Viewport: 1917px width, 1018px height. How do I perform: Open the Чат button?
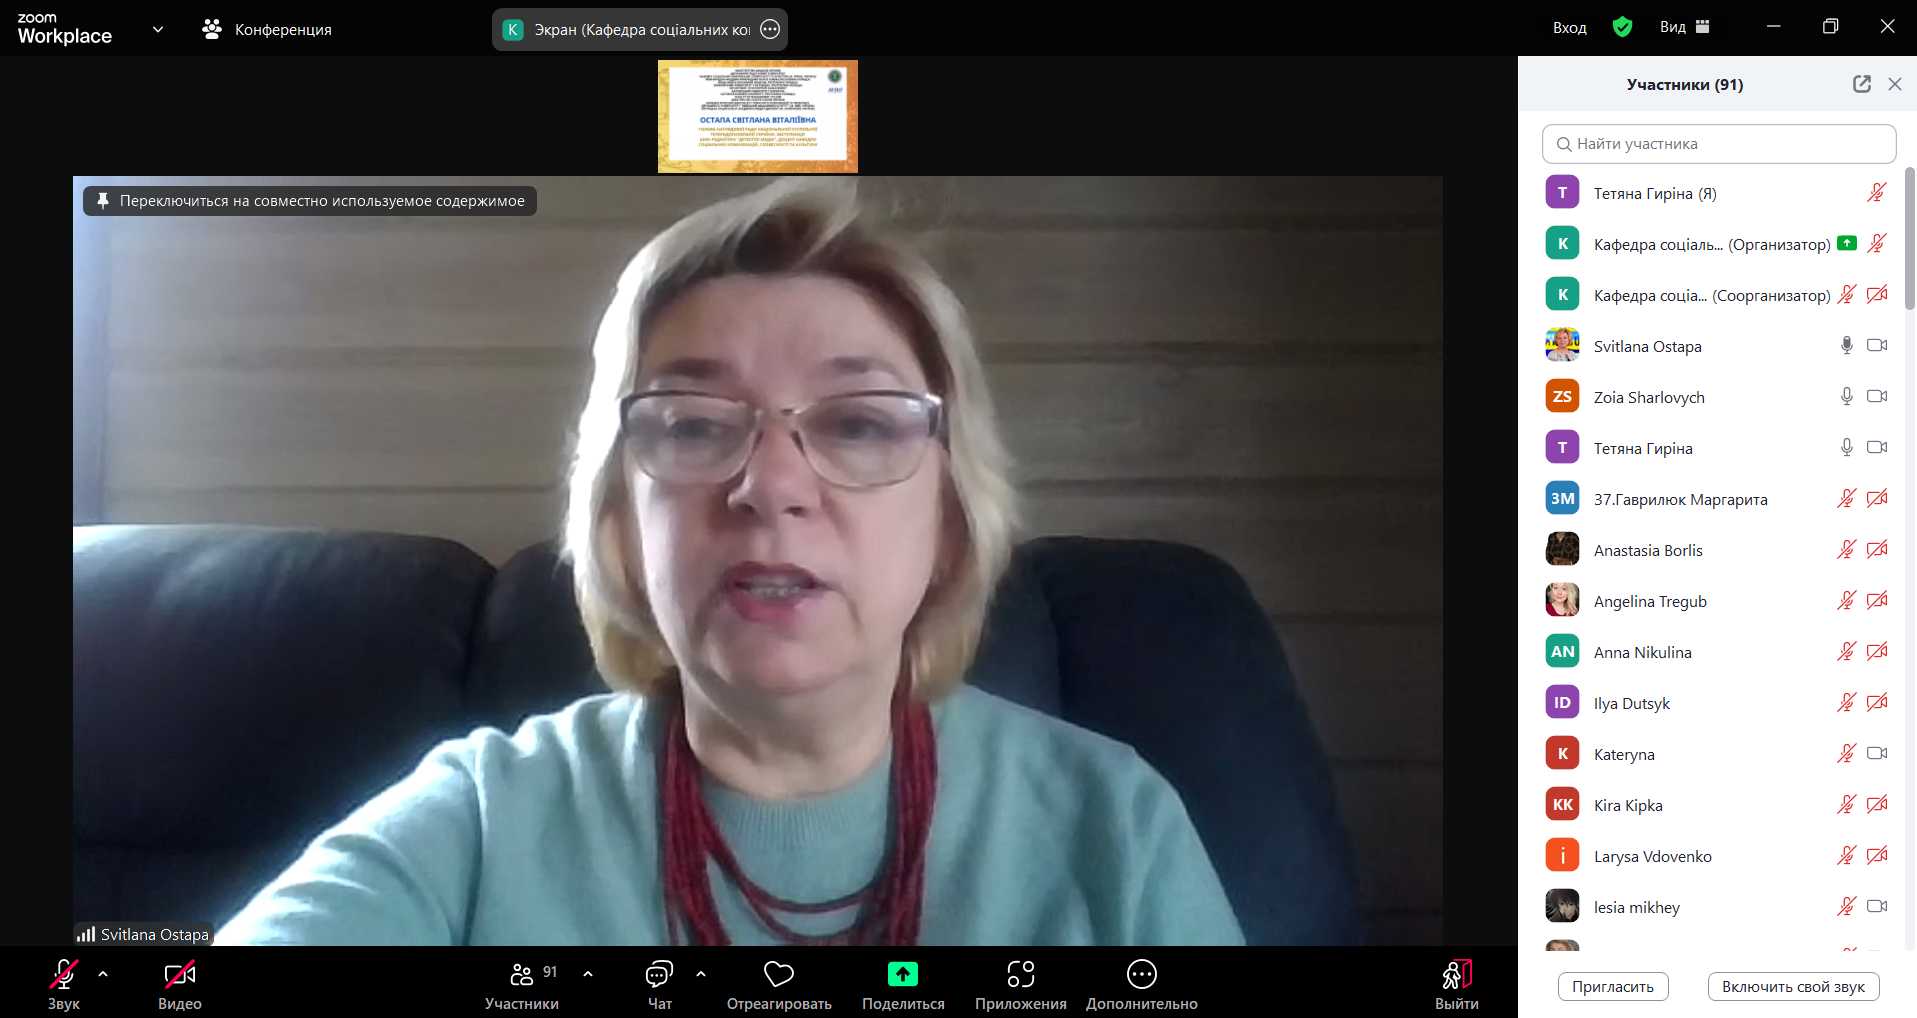click(x=660, y=984)
